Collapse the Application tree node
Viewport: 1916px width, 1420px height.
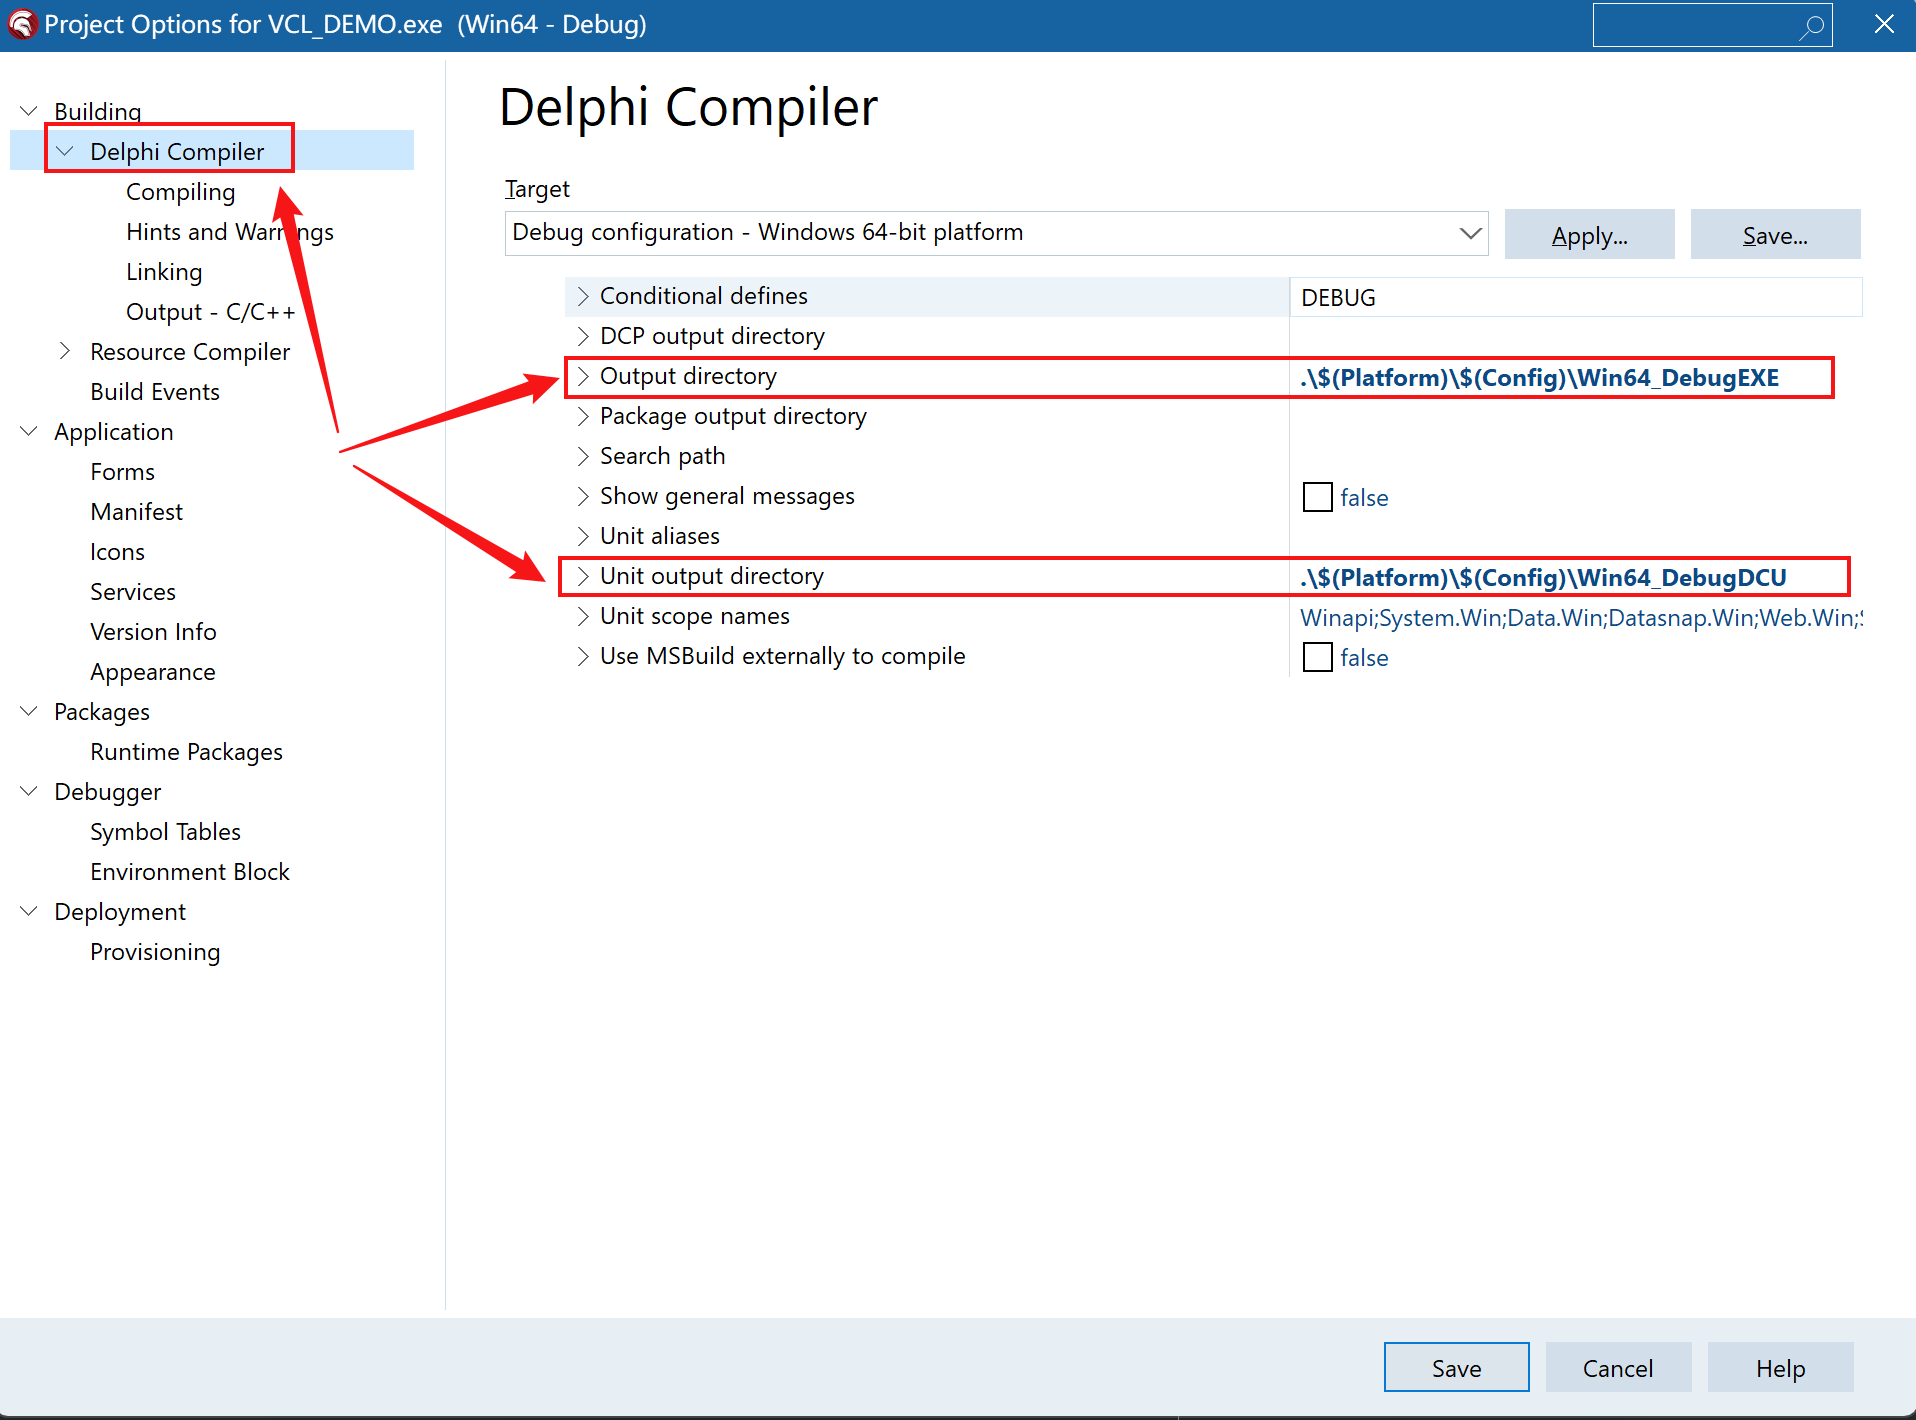click(29, 431)
